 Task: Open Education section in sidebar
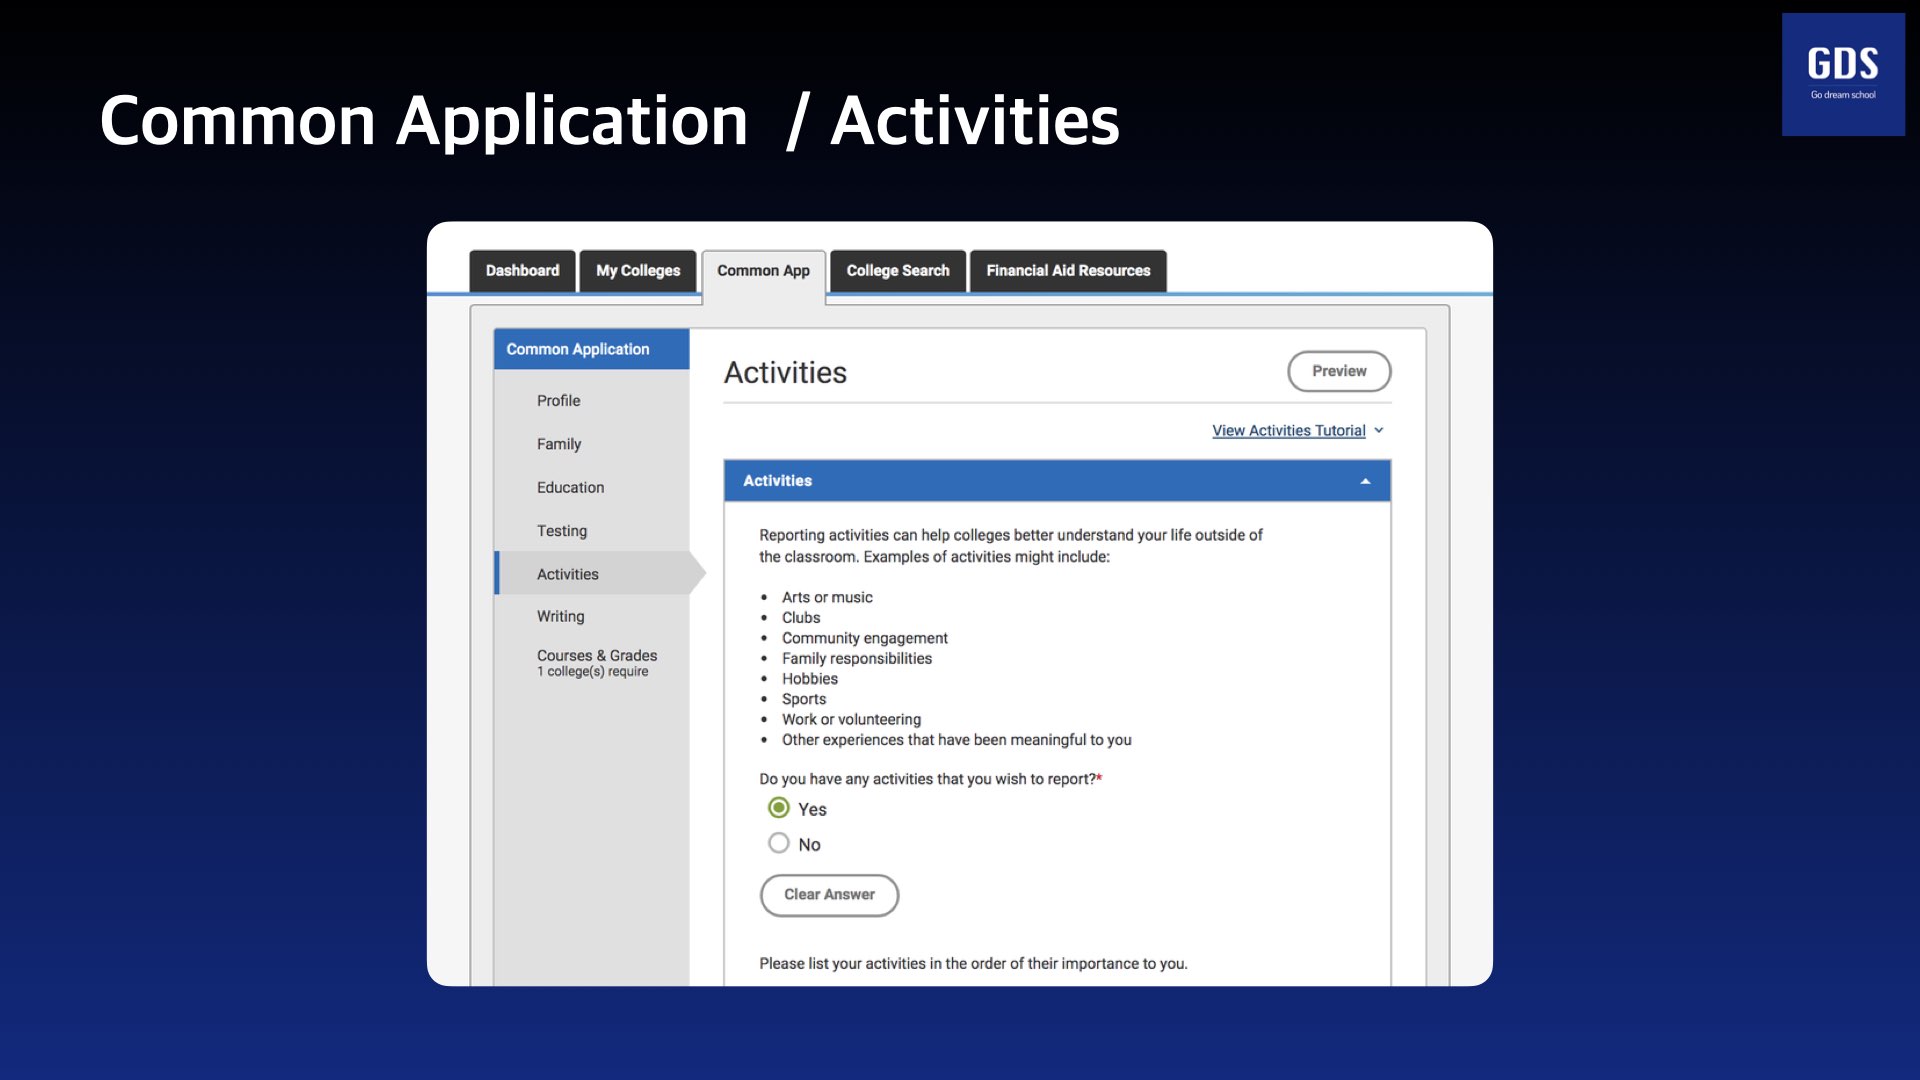(x=570, y=488)
